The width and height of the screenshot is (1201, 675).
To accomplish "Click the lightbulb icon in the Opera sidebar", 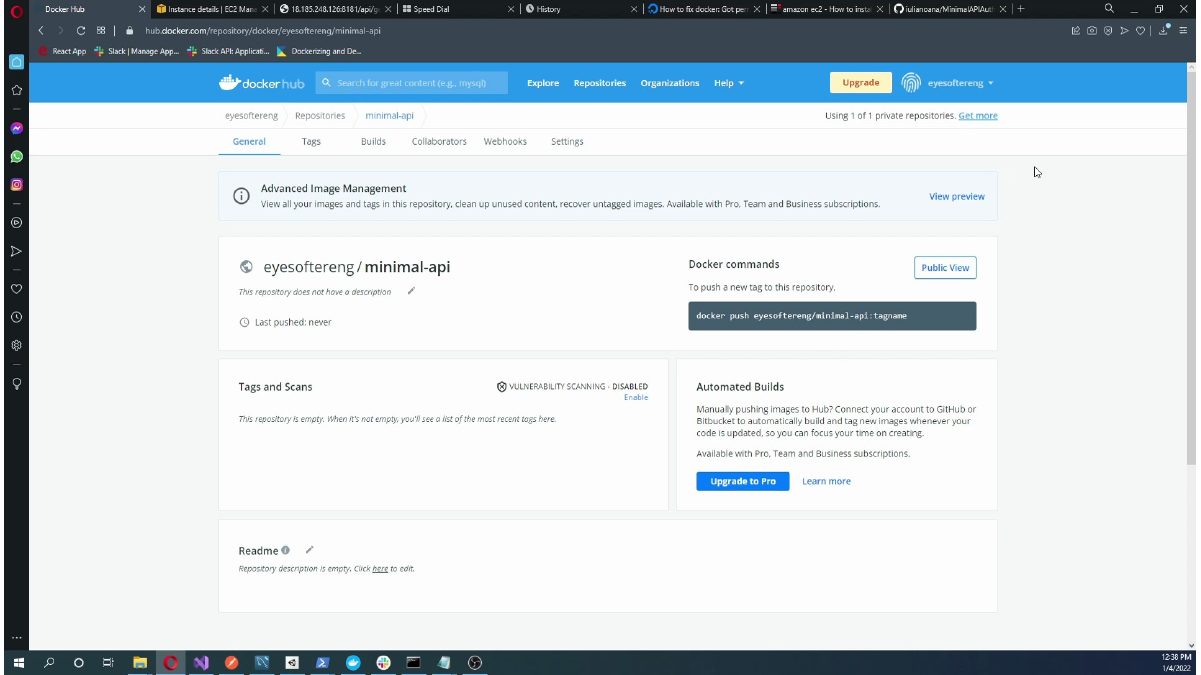I will pos(16,383).
